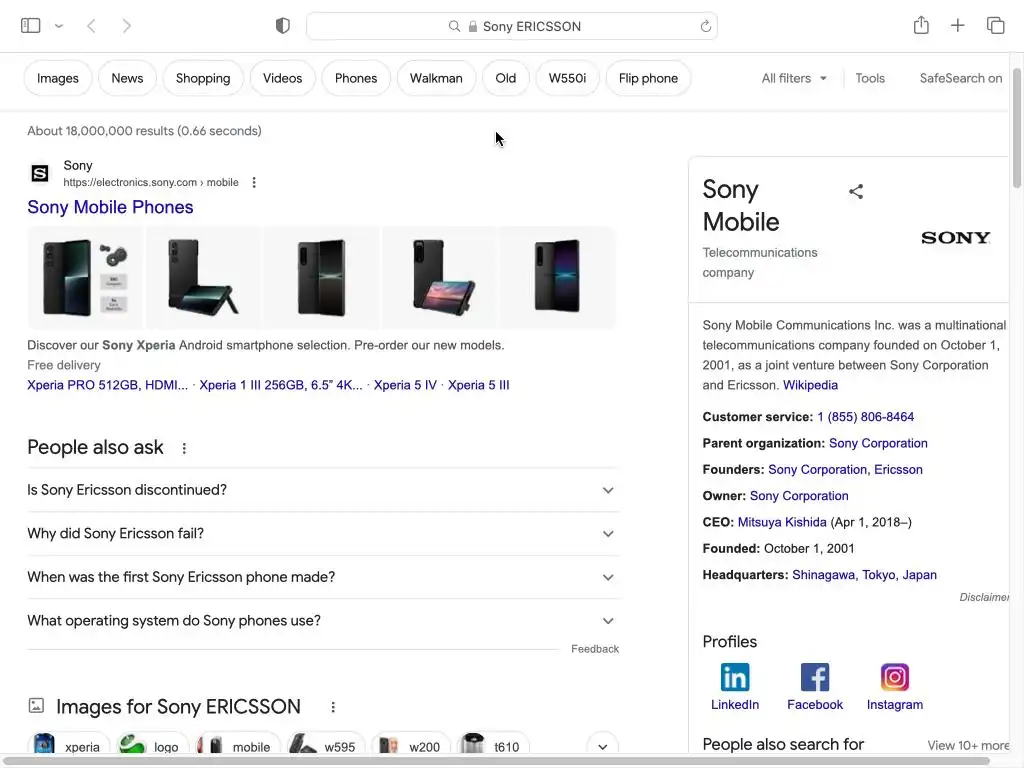
Task: Select the Walkman filter chip
Action: point(436,78)
